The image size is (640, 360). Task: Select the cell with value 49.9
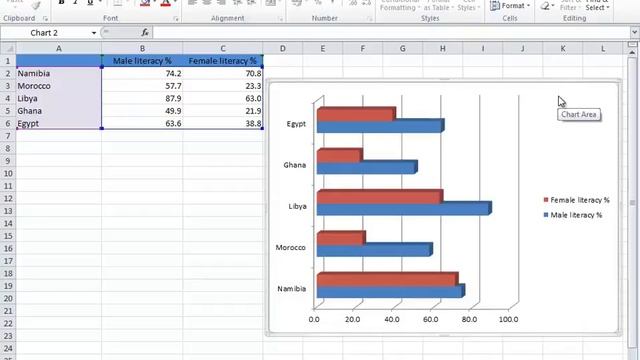tap(142, 111)
